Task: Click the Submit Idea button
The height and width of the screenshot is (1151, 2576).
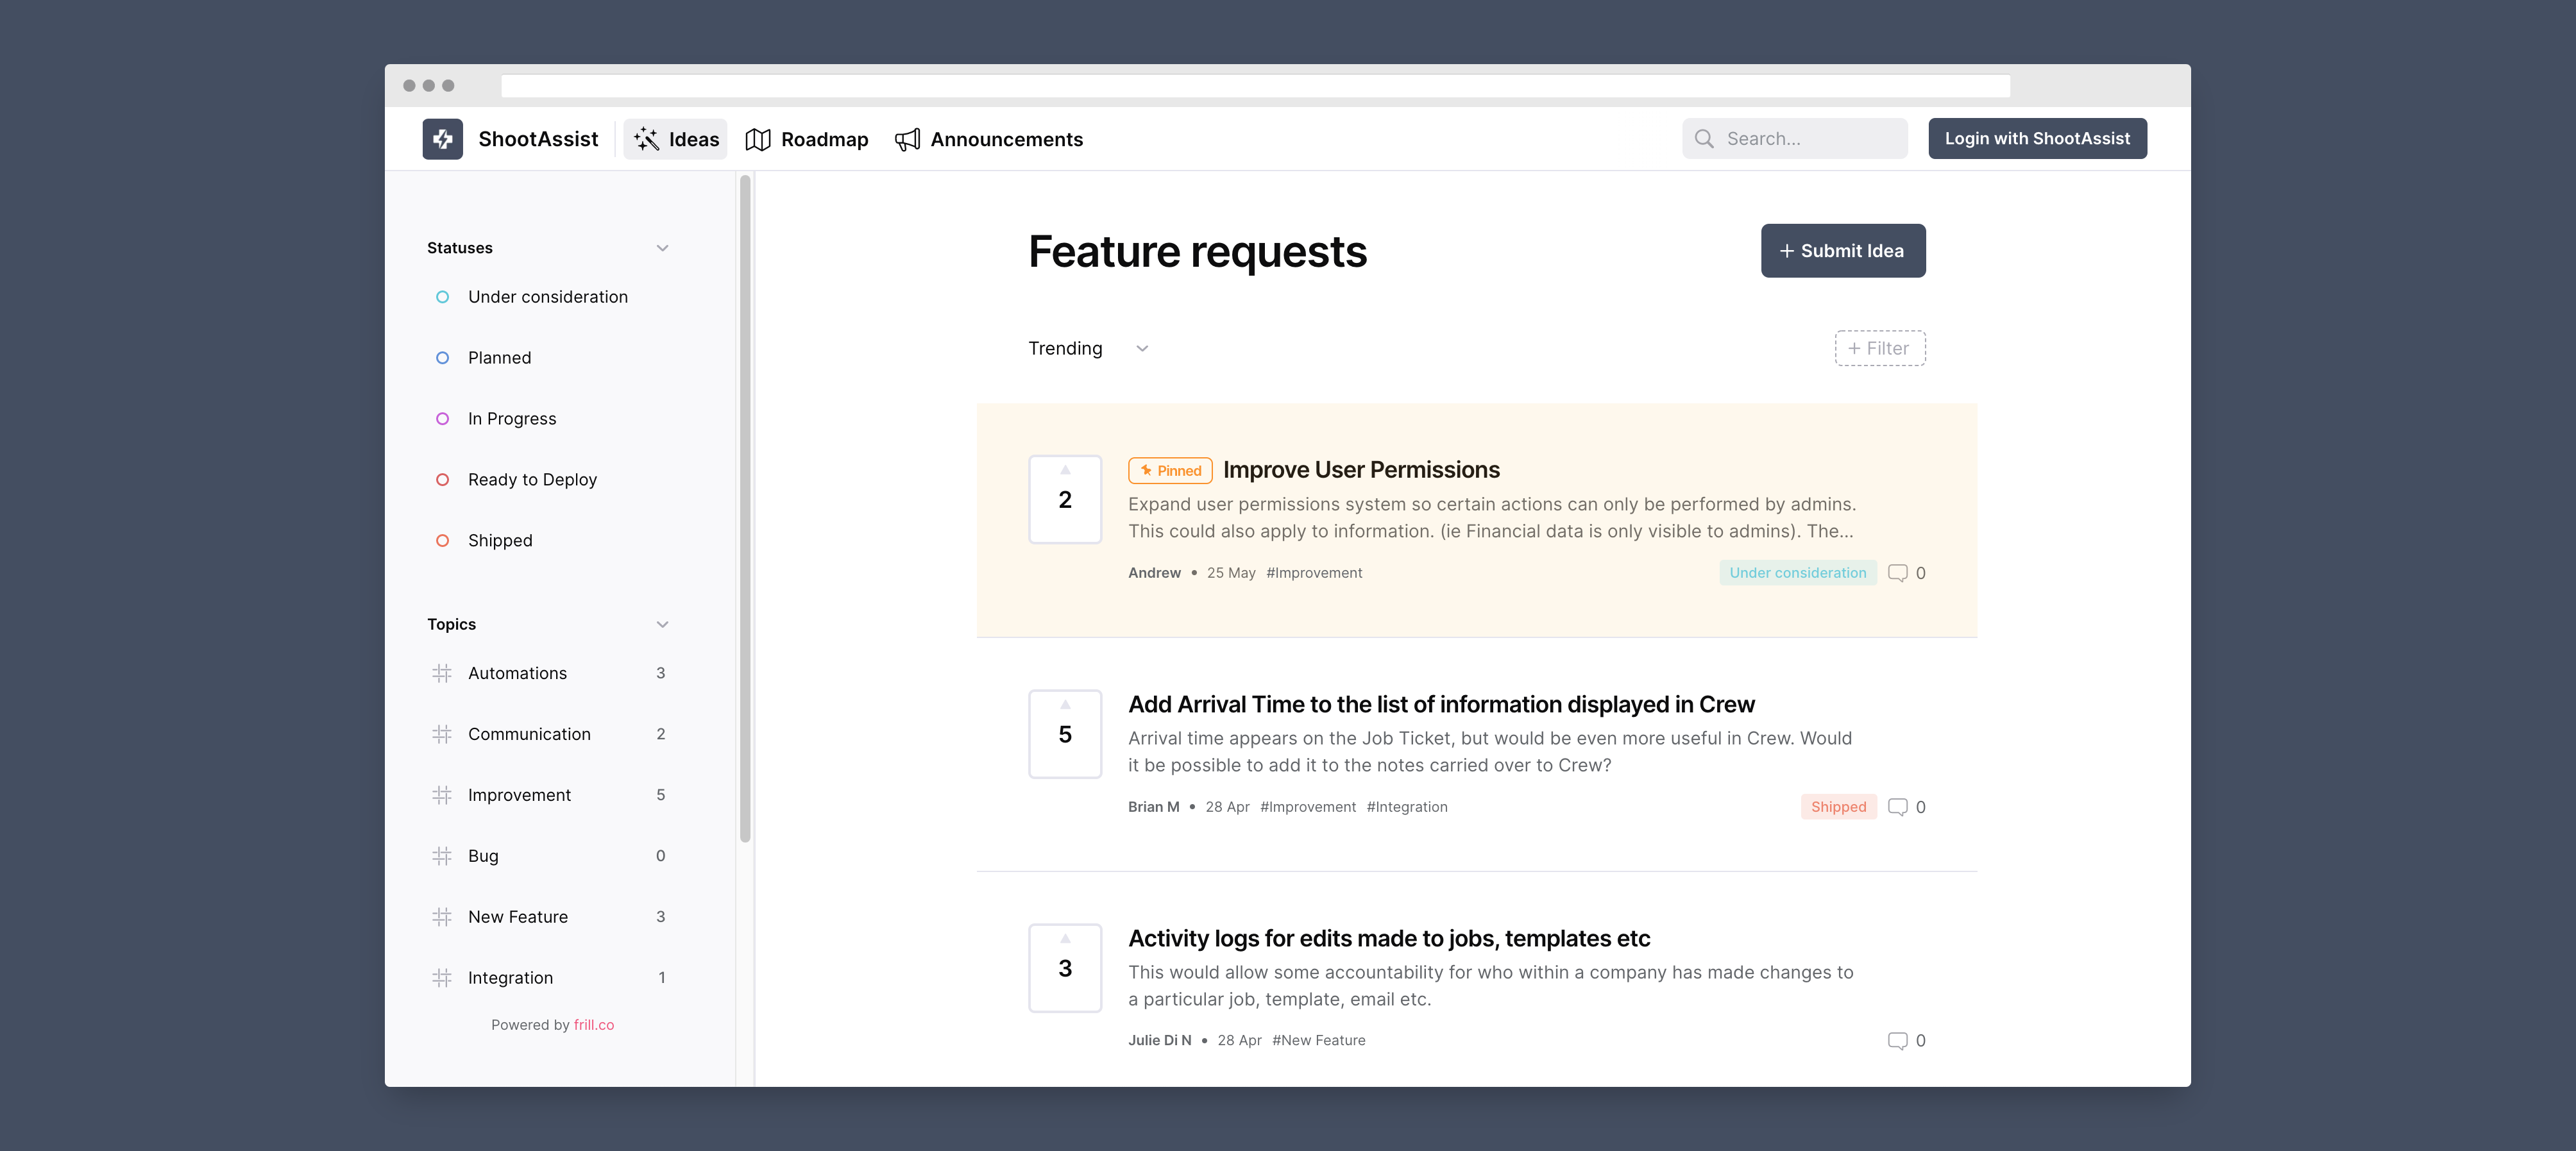Action: click(1842, 251)
